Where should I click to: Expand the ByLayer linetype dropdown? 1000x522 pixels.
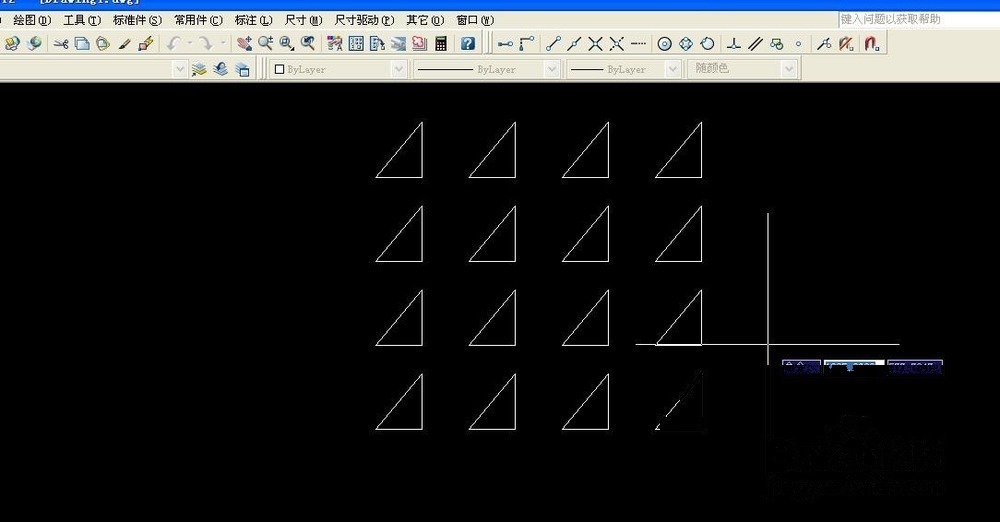(x=553, y=69)
